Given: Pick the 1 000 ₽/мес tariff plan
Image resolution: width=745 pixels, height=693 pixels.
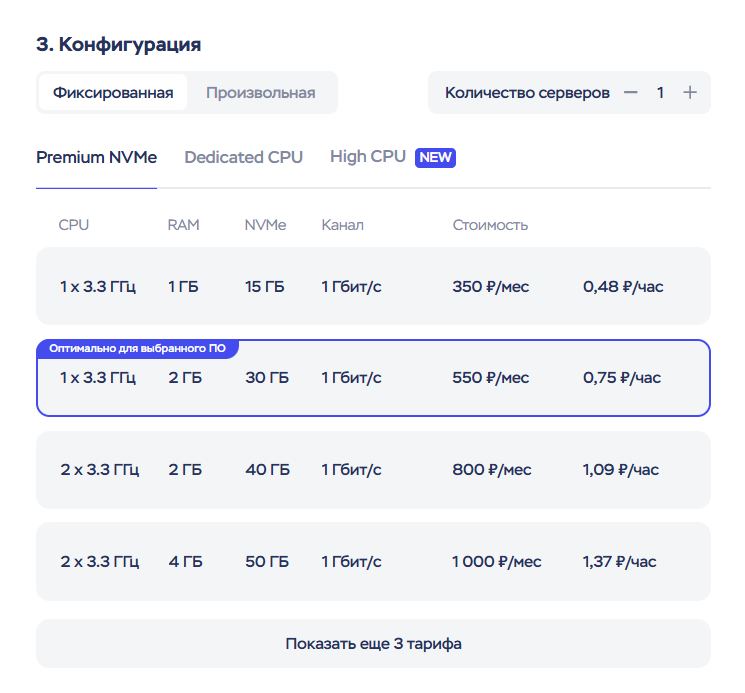Looking at the screenshot, I should click(x=373, y=562).
